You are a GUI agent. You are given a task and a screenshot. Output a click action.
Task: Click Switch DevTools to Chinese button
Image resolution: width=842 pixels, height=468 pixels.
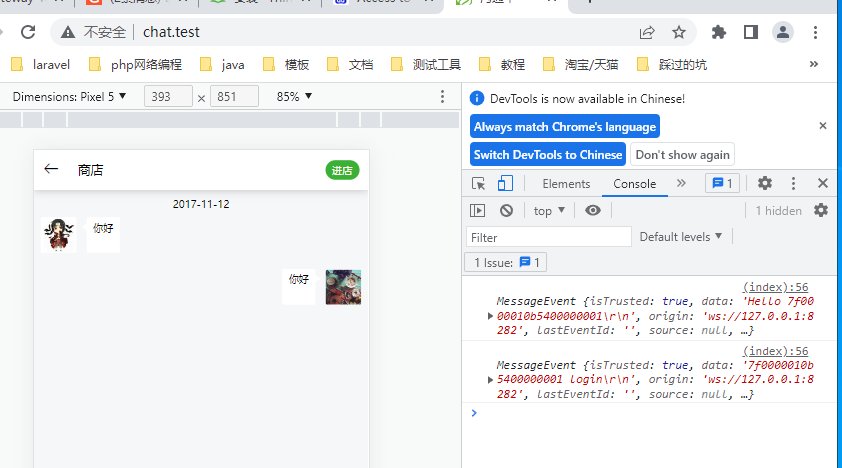tap(548, 154)
